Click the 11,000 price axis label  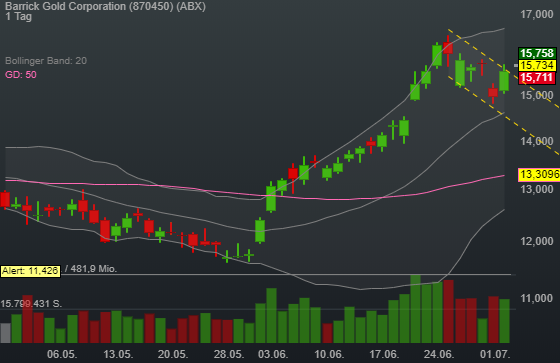tap(537, 298)
